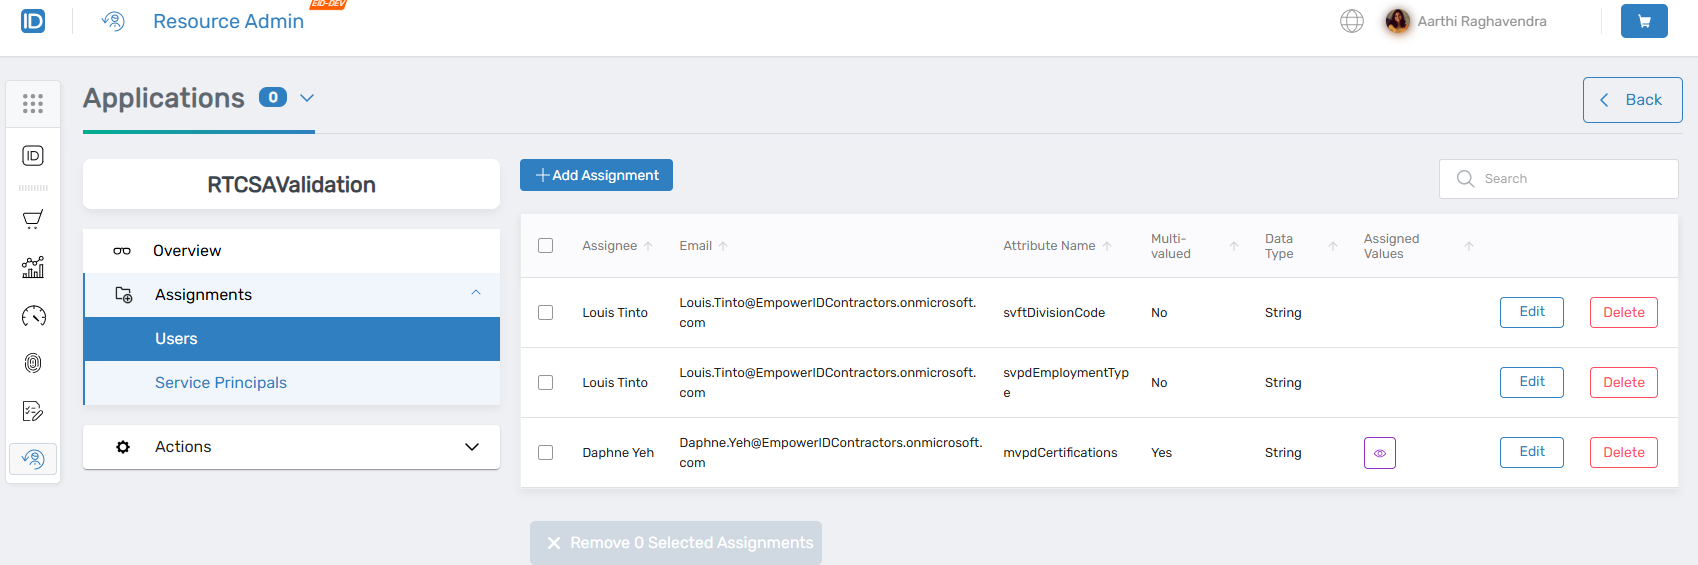This screenshot has height=565, width=1698.
Task: Open the chart analytics icon in sidebar
Action: [x=33, y=267]
